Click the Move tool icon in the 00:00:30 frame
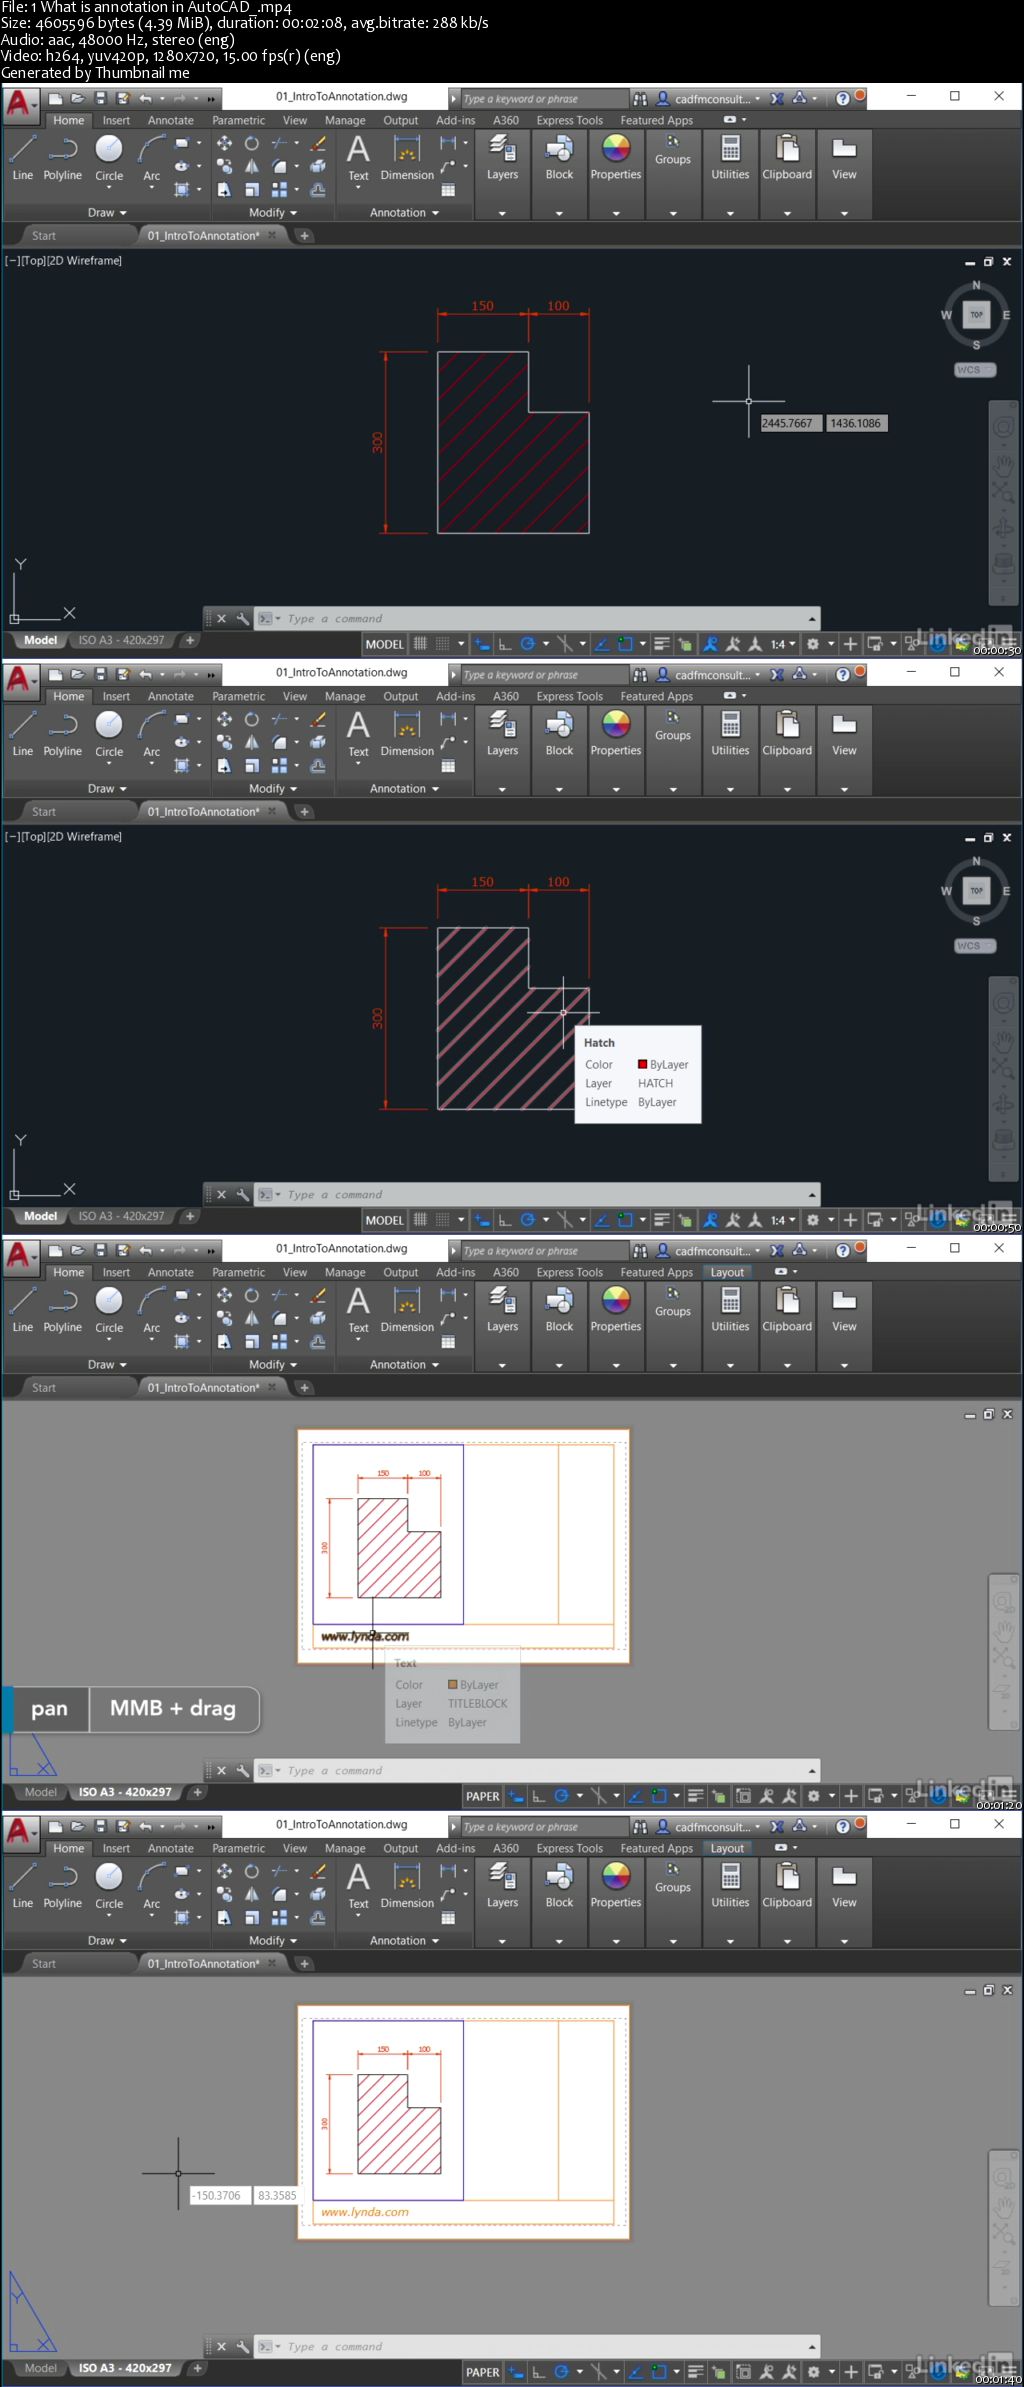The image size is (1024, 2387). [224, 143]
